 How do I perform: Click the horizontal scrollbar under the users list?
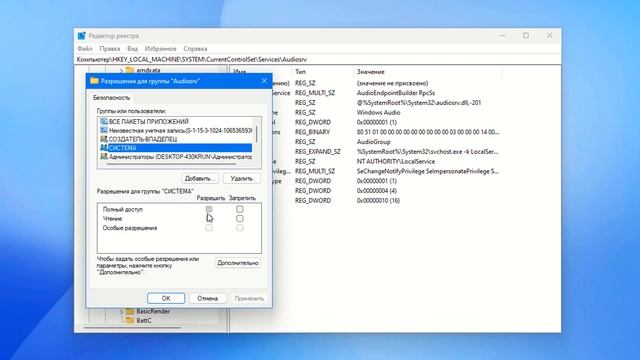click(x=171, y=164)
